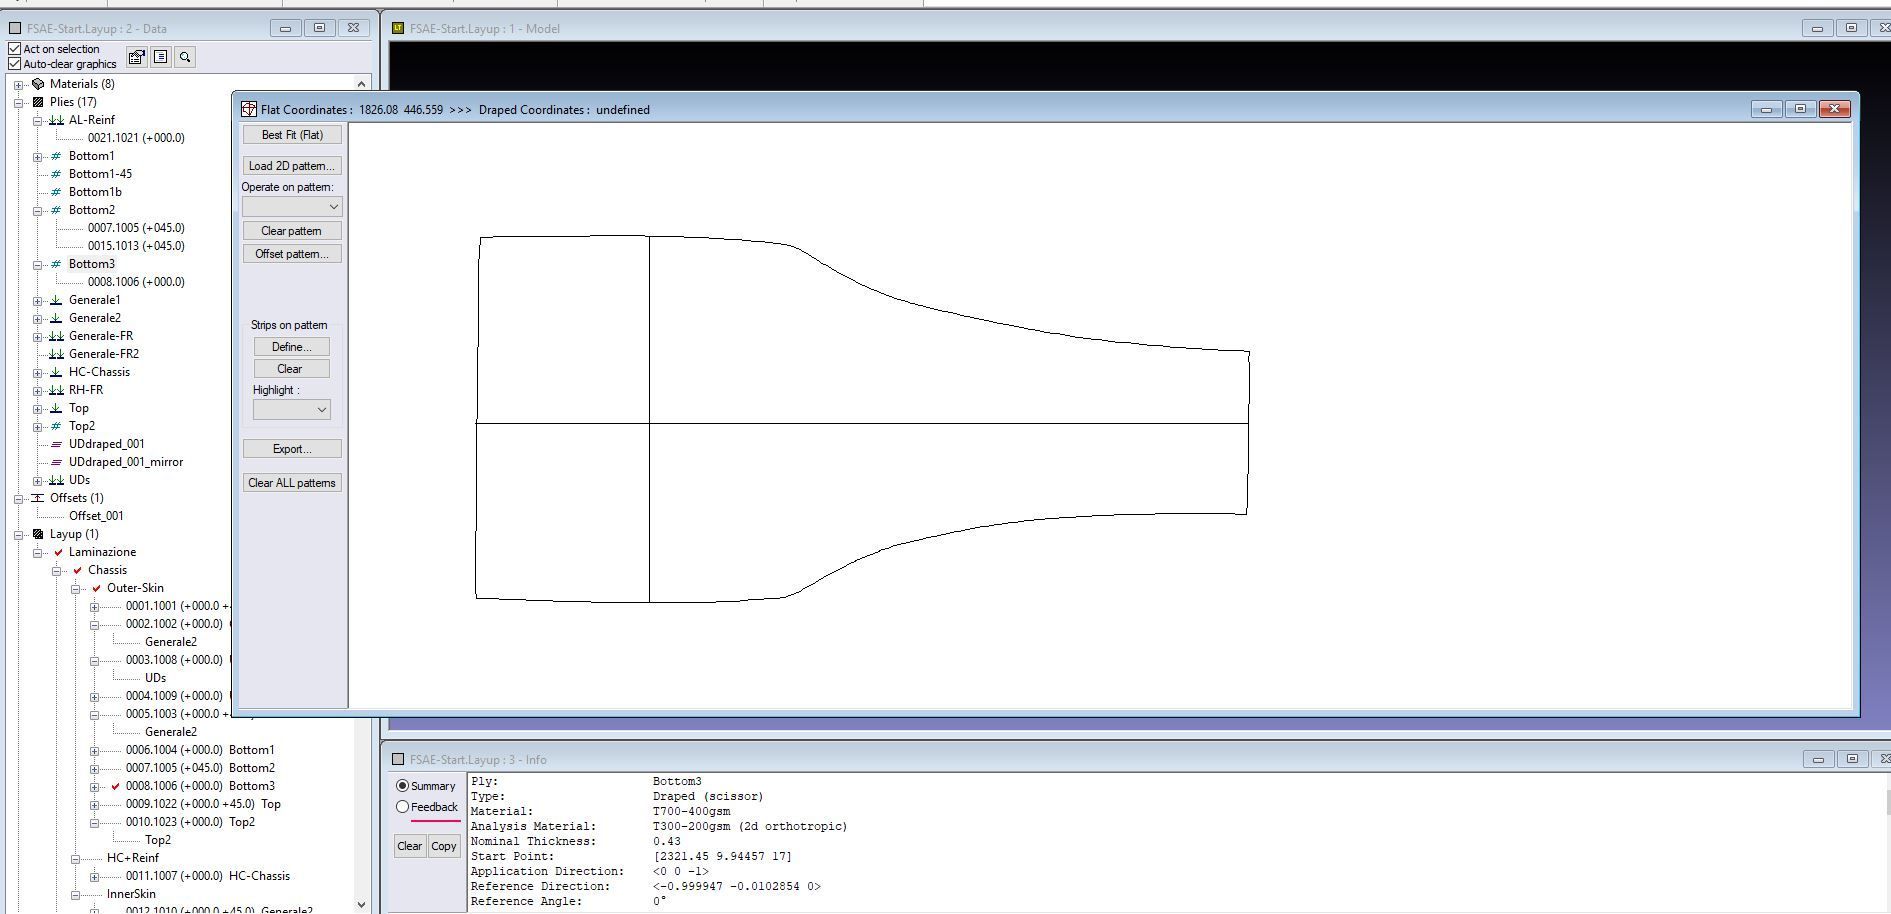The height and width of the screenshot is (914, 1891).
Task: Click Data tree scrollbar up arrow
Action: (x=361, y=84)
